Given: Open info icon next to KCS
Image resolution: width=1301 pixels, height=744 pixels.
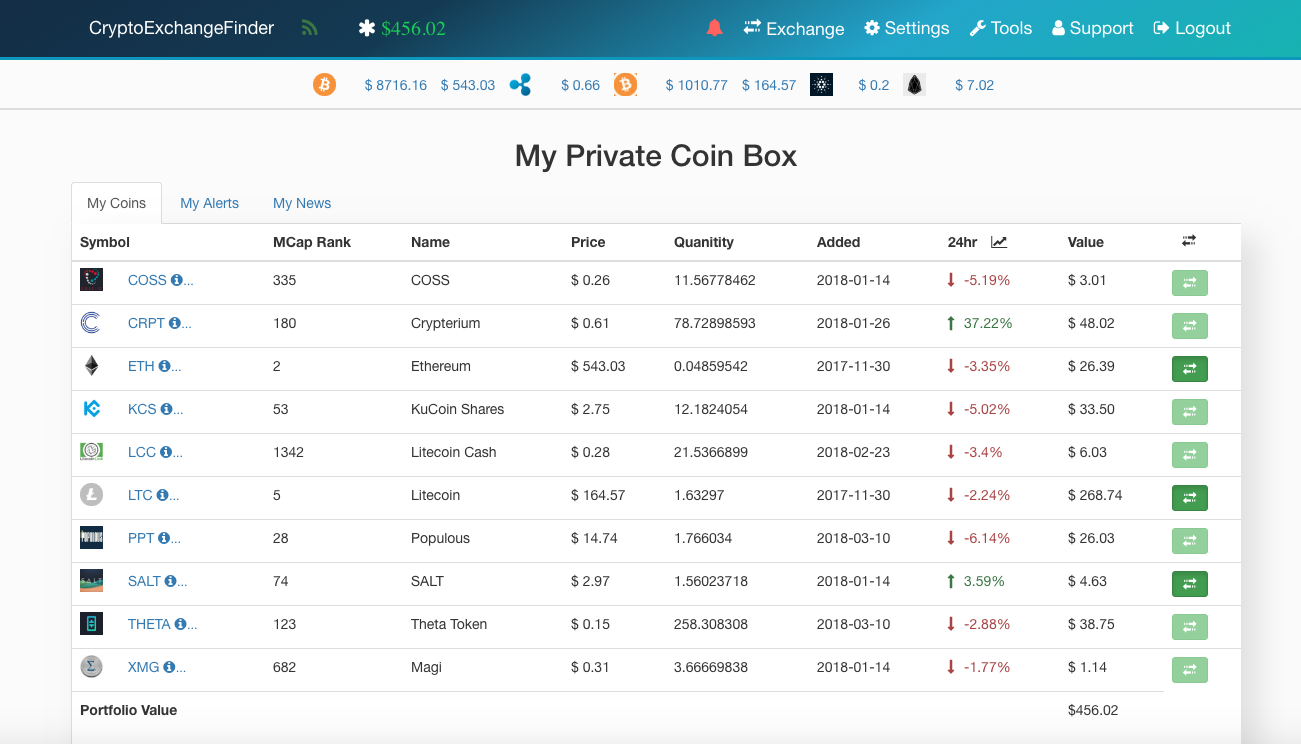Looking at the screenshot, I should [x=166, y=409].
